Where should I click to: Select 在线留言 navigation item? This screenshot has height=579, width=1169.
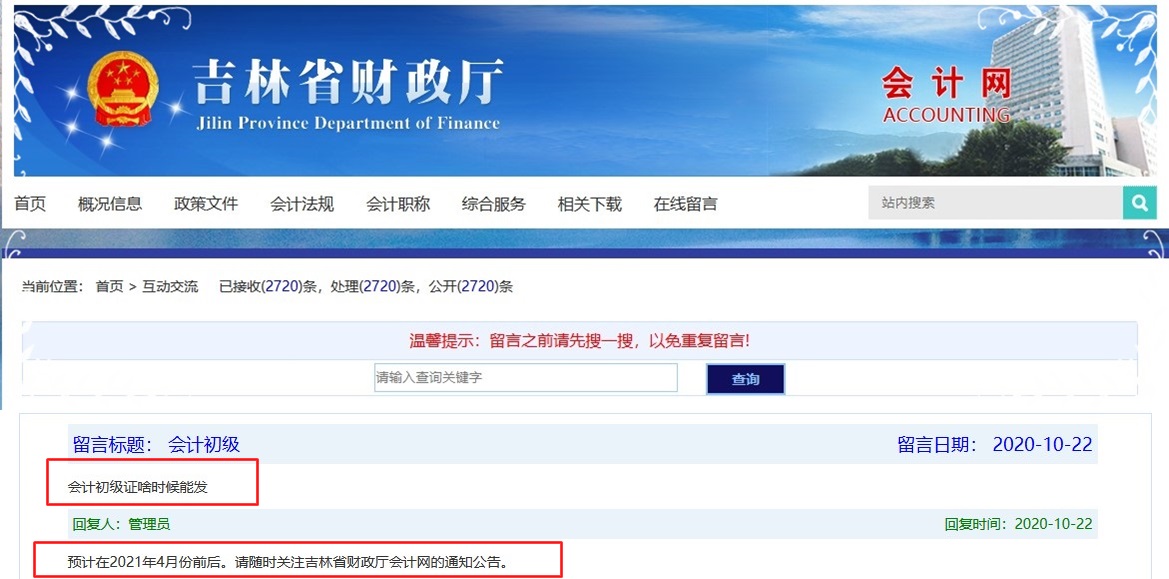(x=686, y=204)
